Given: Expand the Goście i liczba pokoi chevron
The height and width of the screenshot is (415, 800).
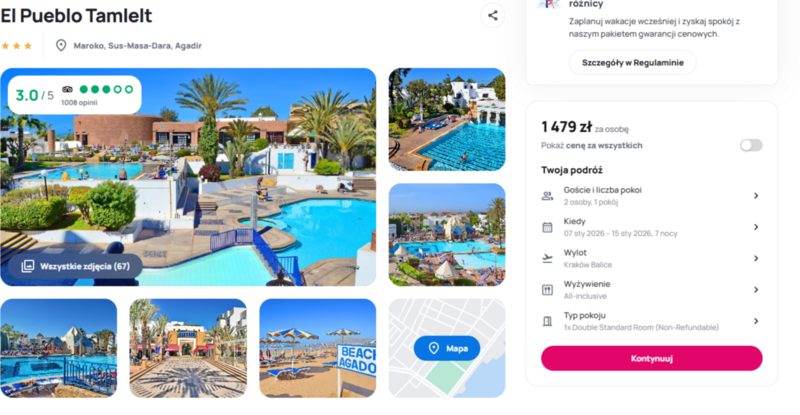Looking at the screenshot, I should point(756,196).
